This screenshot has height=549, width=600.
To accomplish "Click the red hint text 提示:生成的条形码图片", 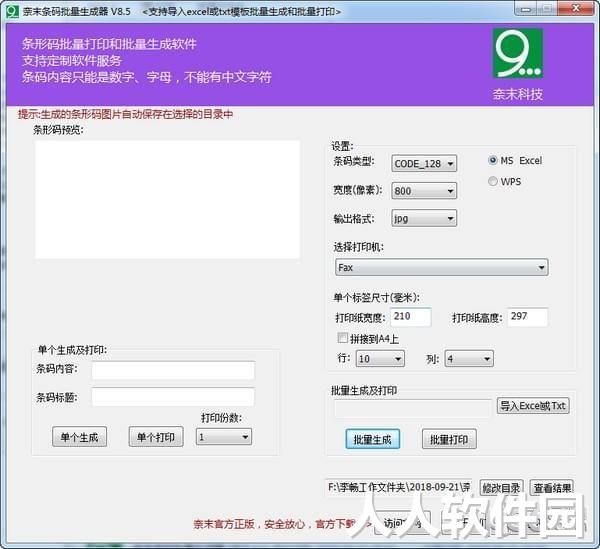I will click(x=126, y=114).
